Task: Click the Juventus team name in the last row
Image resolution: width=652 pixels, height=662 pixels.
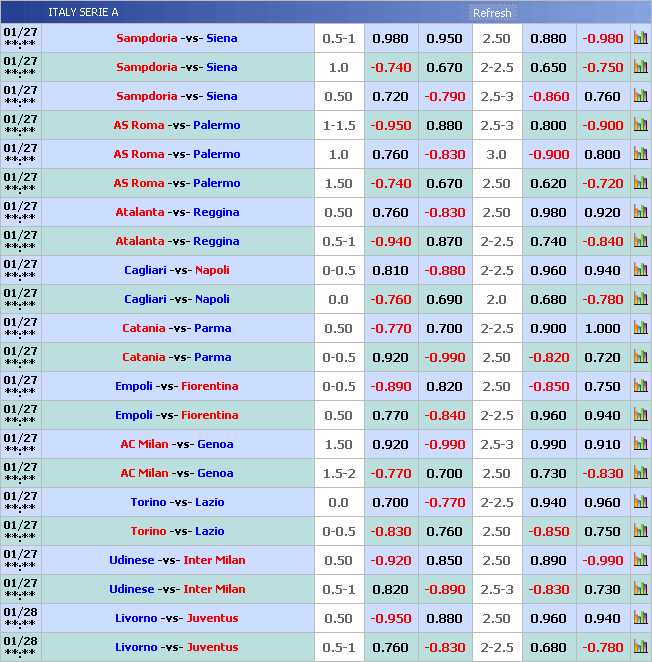Action: click(x=213, y=647)
